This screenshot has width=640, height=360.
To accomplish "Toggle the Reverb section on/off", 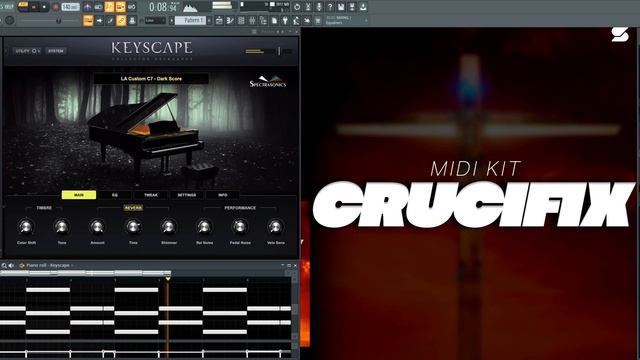I will click(133, 208).
